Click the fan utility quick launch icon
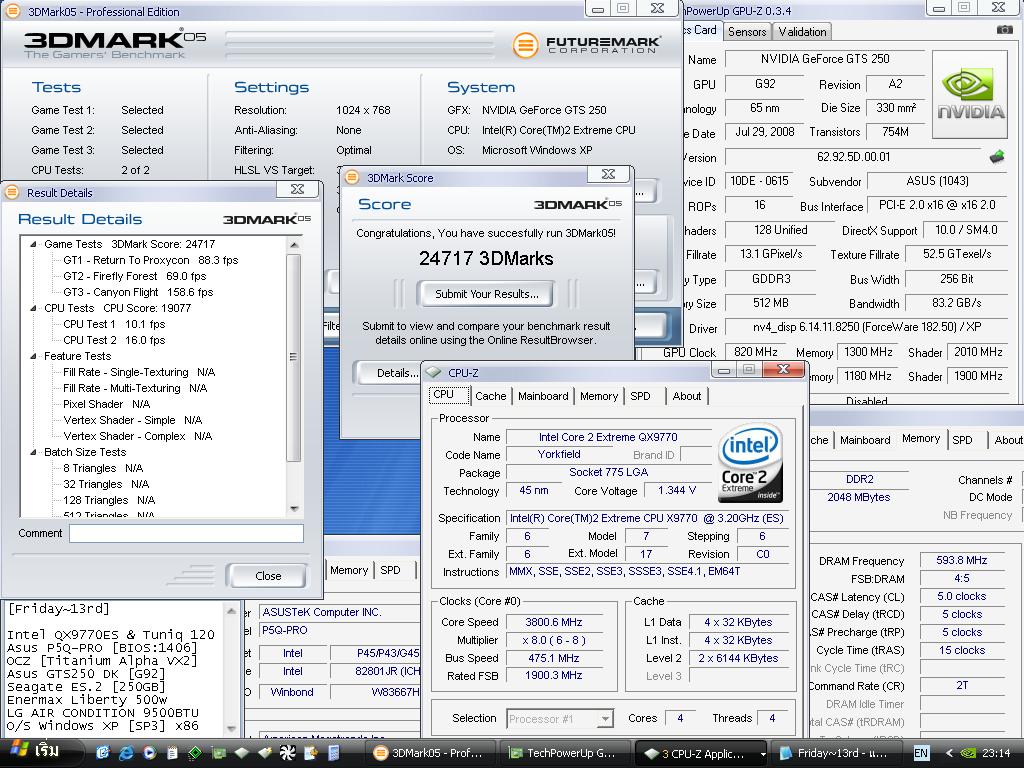The image size is (1024, 768). click(x=287, y=753)
